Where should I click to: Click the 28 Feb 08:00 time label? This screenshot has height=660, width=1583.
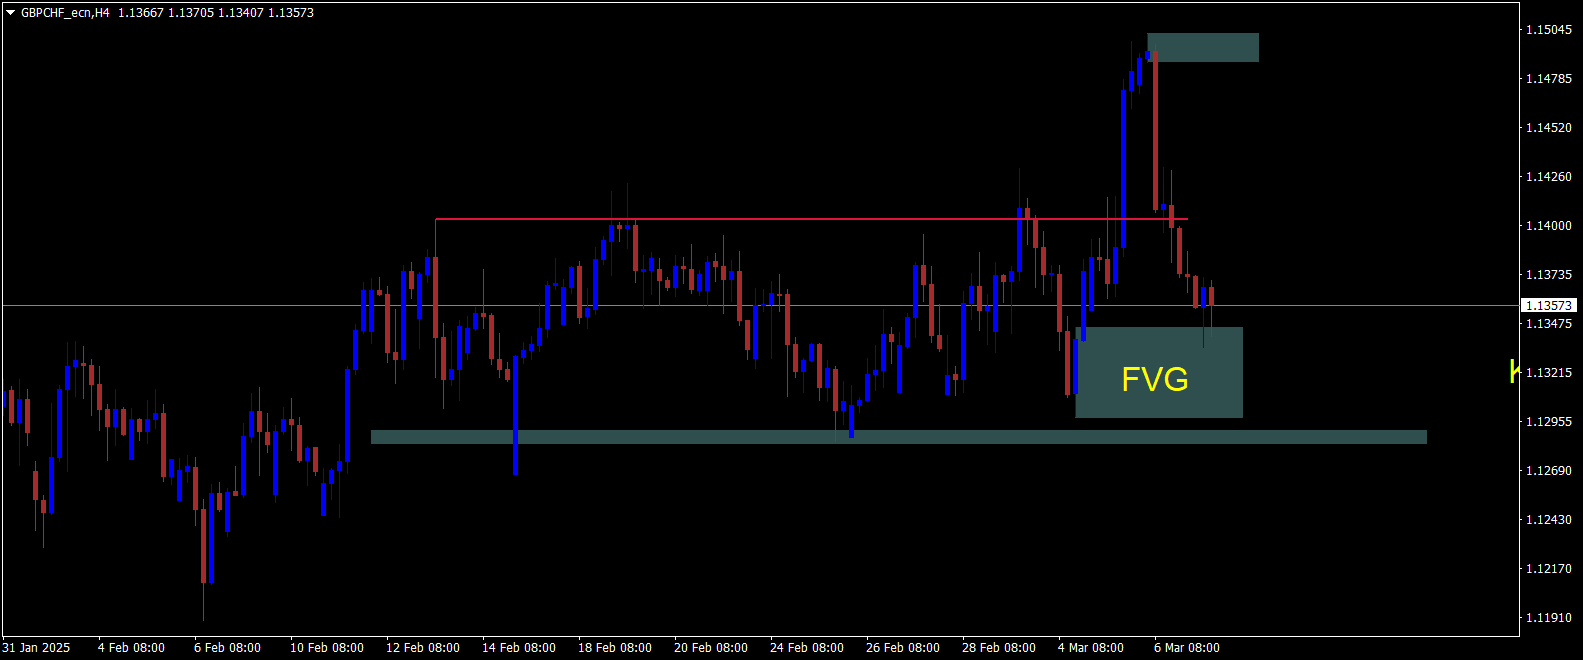click(999, 648)
